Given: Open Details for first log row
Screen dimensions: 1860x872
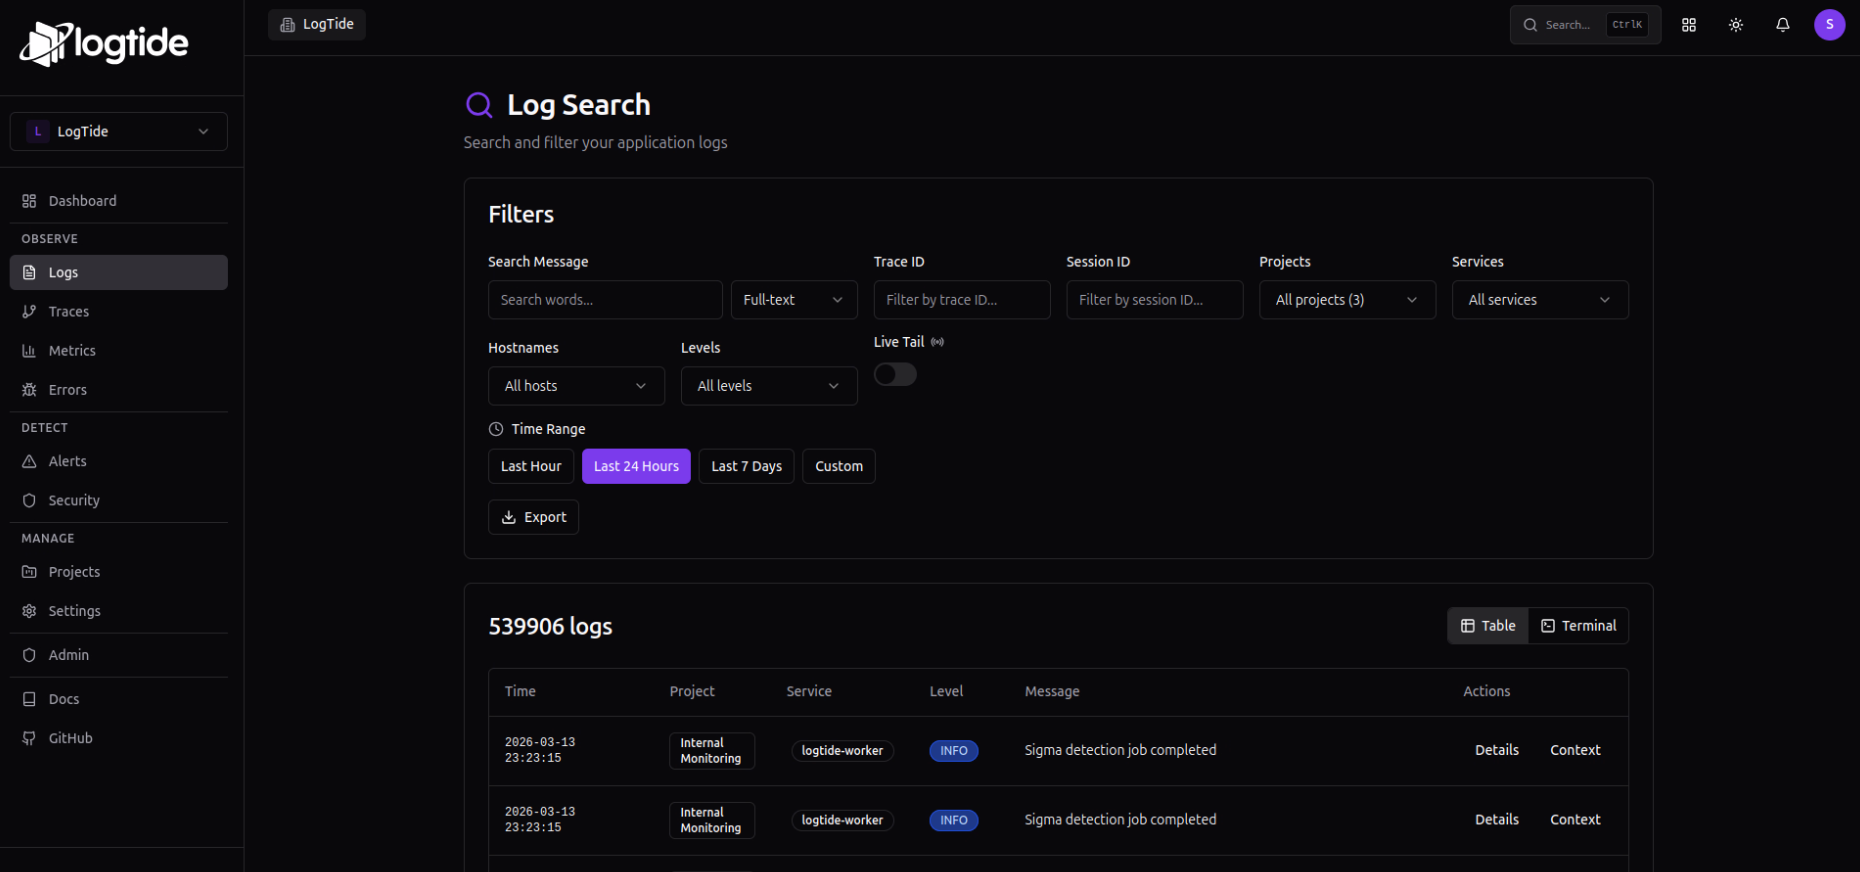Looking at the screenshot, I should (1497, 750).
